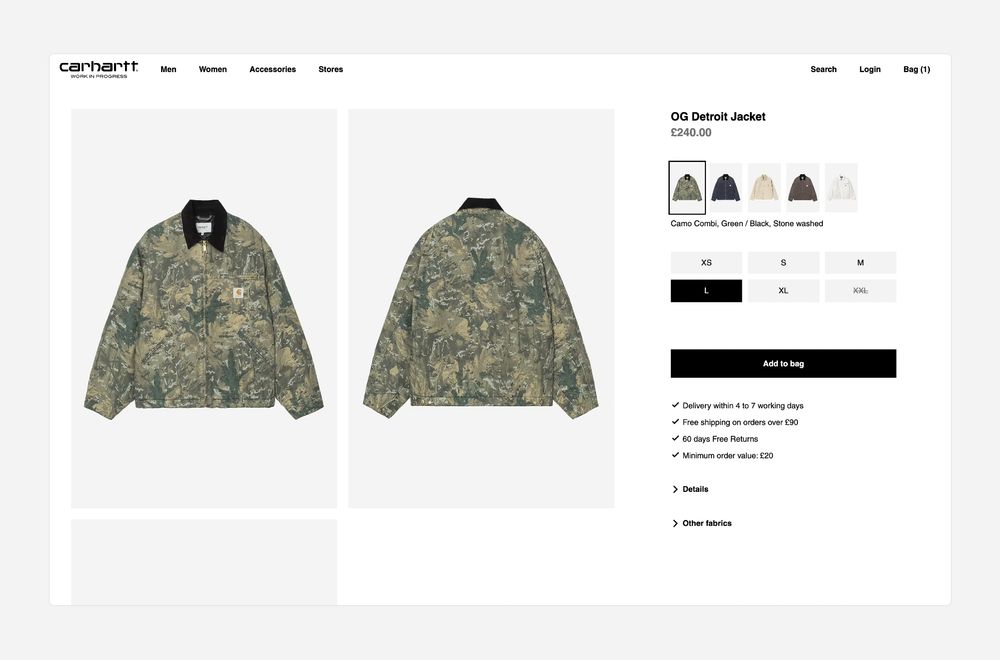
Task: Open the Stores page link
Action: coord(330,70)
